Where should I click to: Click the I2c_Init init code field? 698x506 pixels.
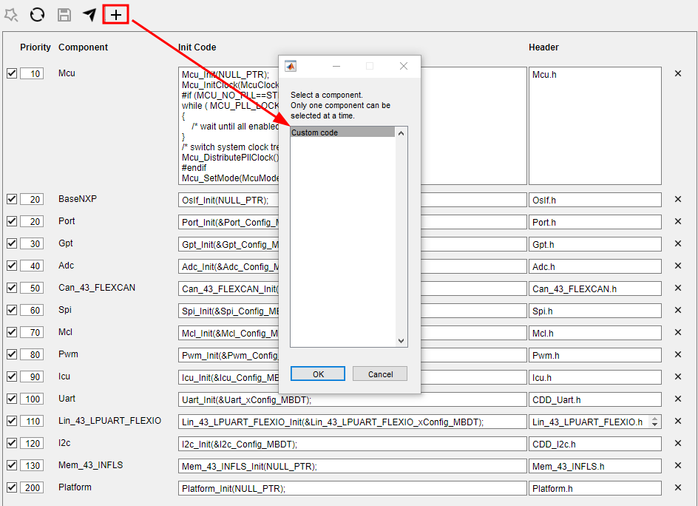tap(352, 444)
